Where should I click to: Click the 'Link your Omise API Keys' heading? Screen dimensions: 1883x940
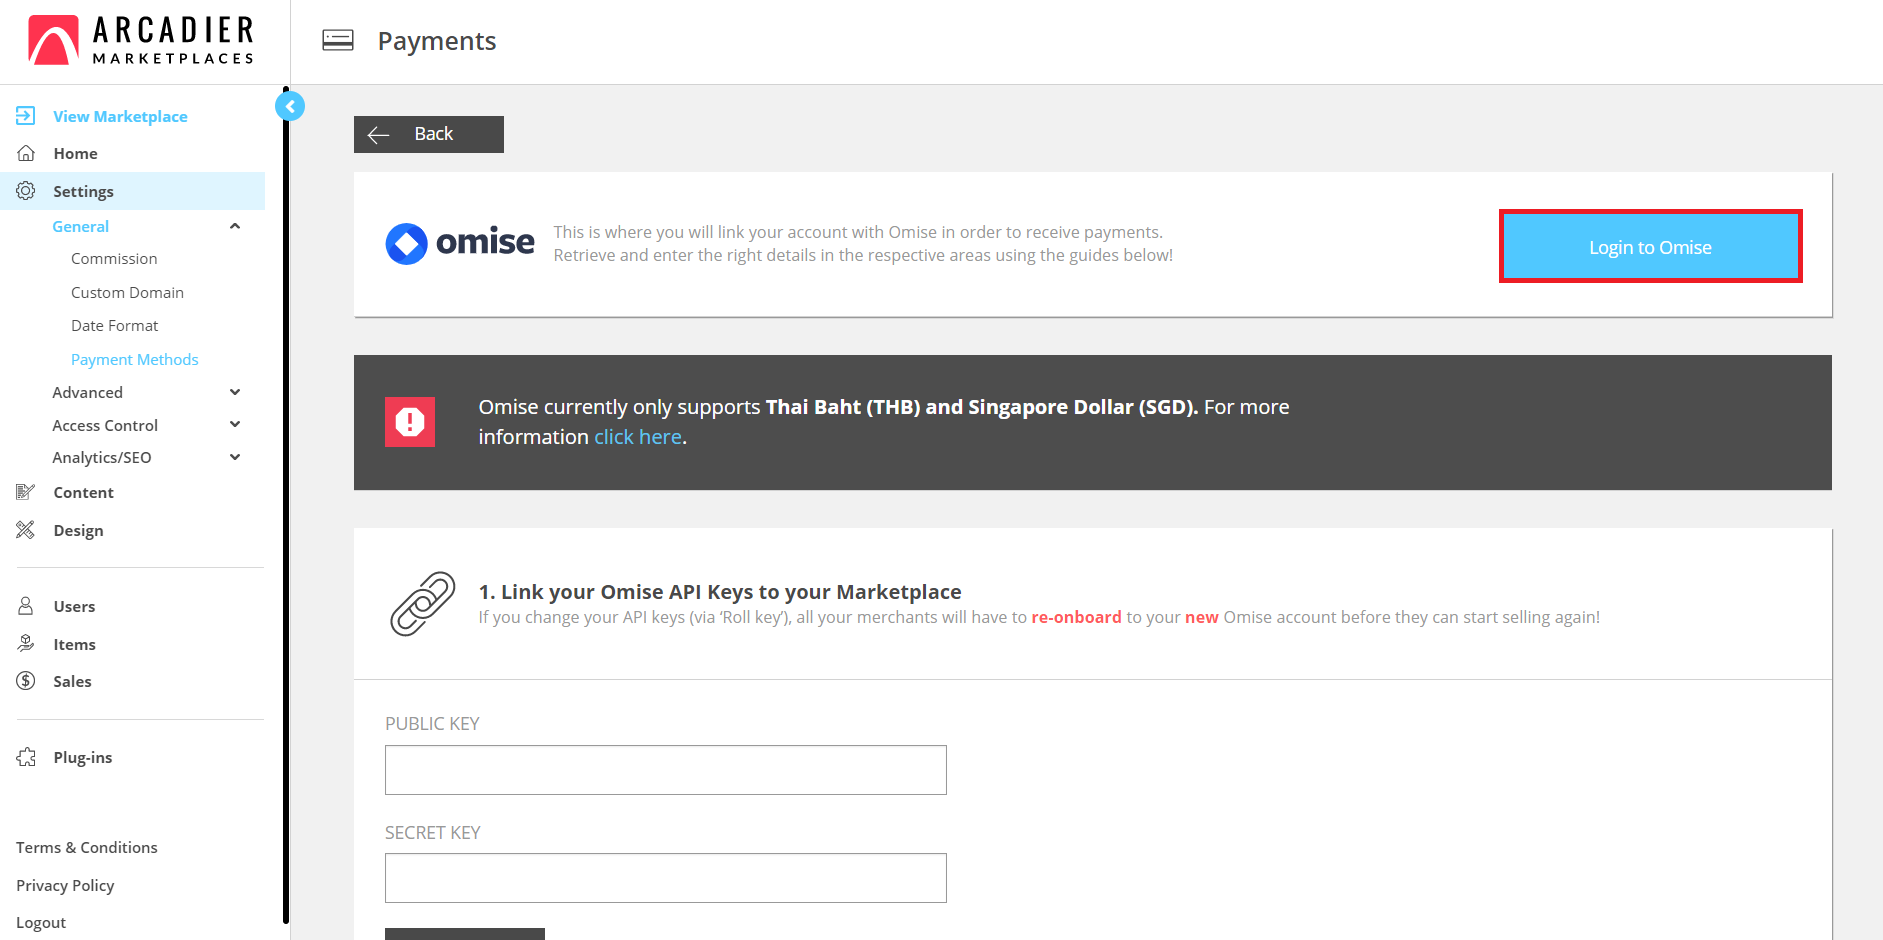tap(720, 592)
